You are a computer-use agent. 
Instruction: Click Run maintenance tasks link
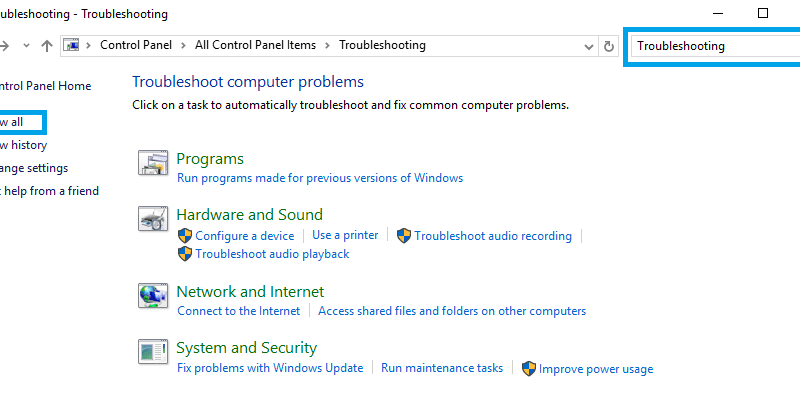tap(442, 368)
